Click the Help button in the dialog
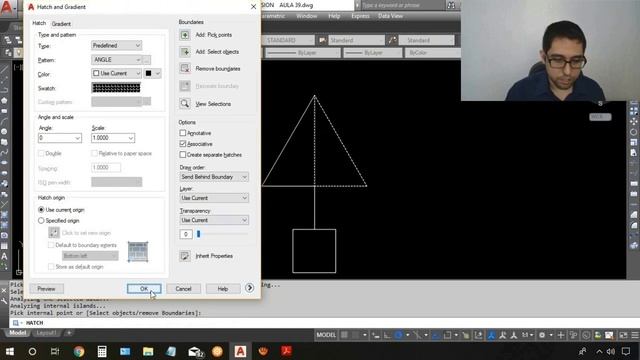 [x=222, y=289]
